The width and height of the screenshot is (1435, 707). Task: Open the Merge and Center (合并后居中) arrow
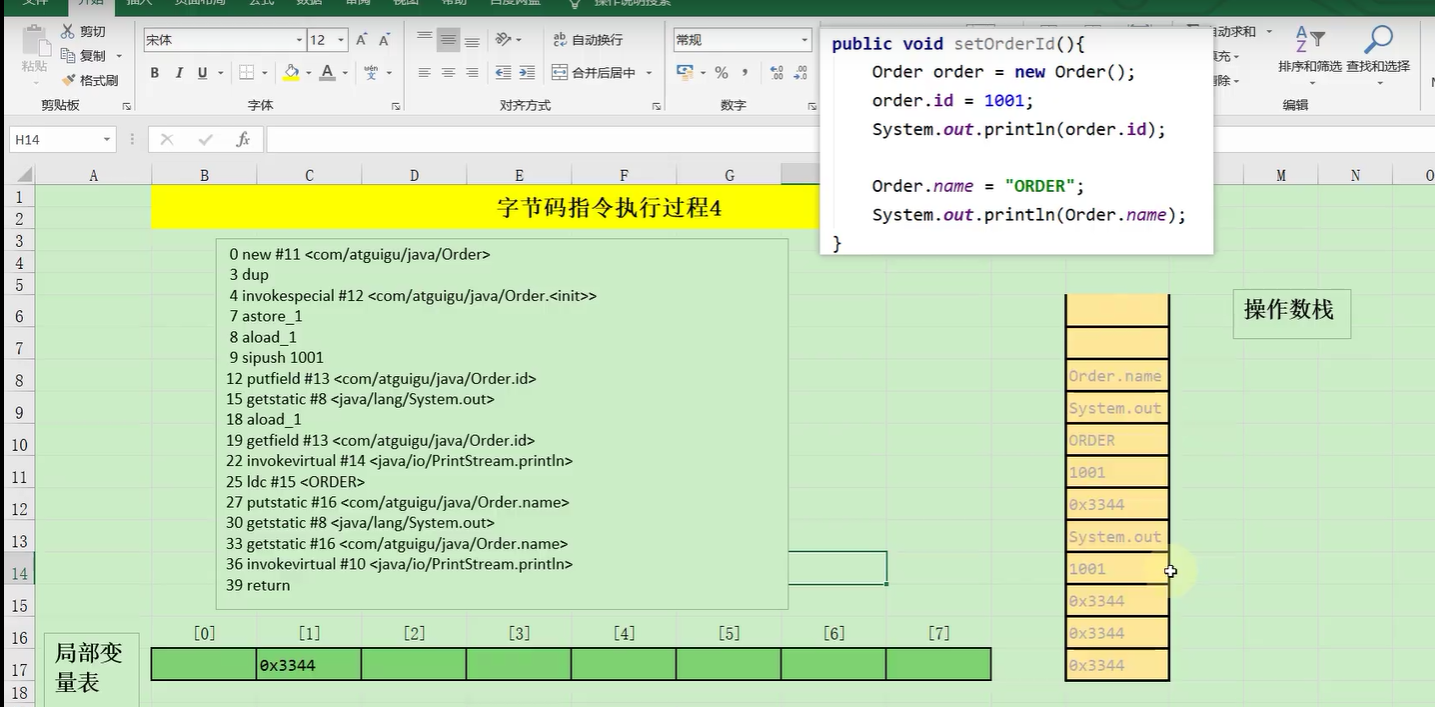coord(649,73)
